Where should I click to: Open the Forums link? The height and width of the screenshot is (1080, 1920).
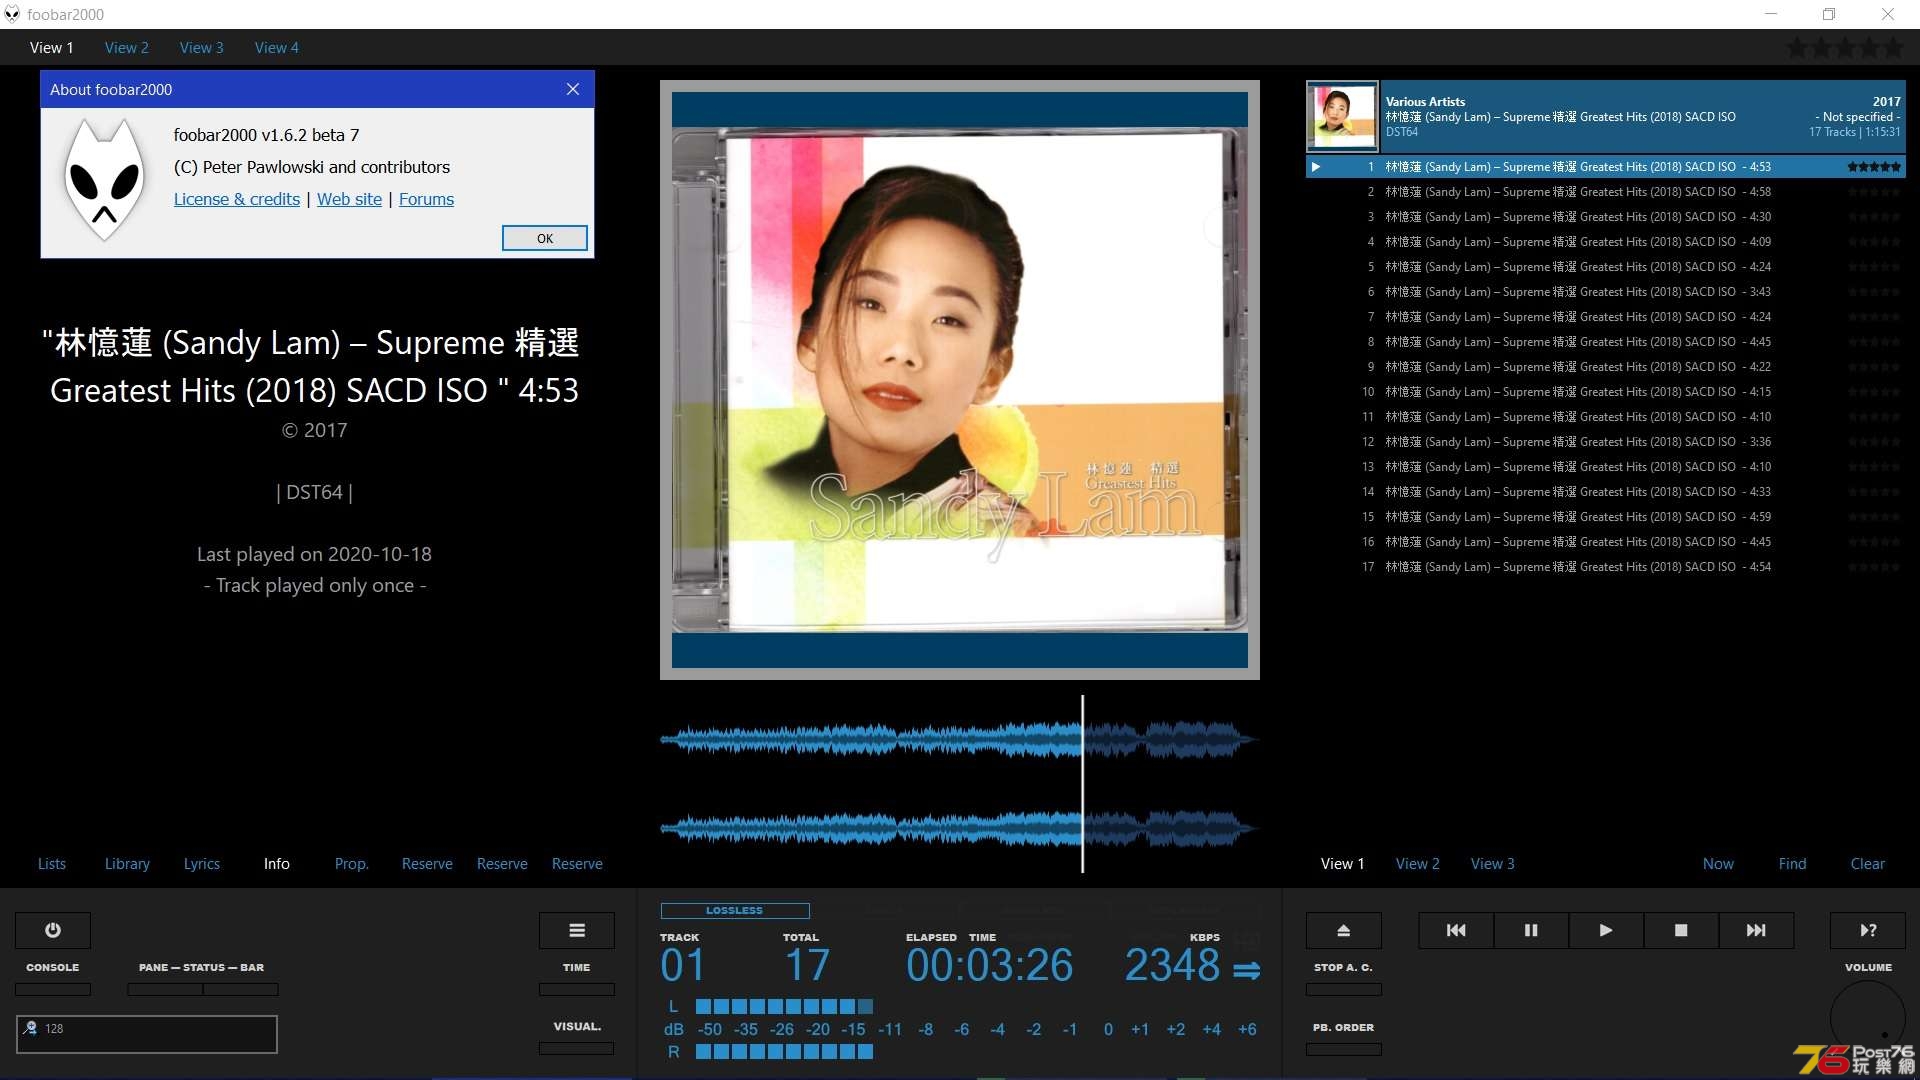coord(426,199)
